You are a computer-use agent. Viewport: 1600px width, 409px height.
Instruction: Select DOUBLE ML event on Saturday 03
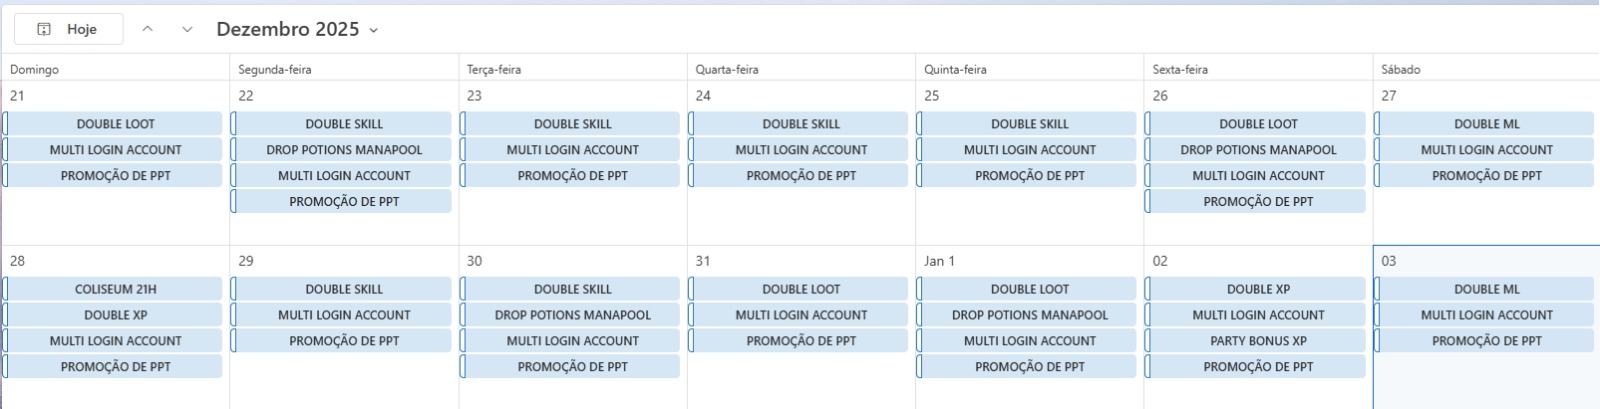tap(1485, 289)
